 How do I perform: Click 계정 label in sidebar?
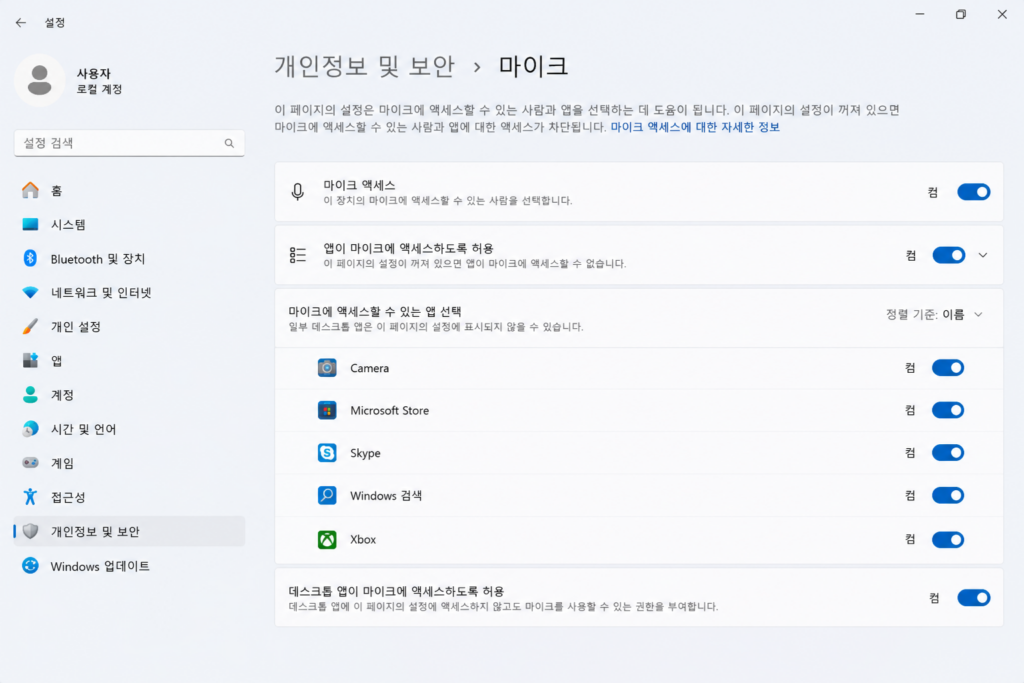pyautogui.click(x=62, y=394)
